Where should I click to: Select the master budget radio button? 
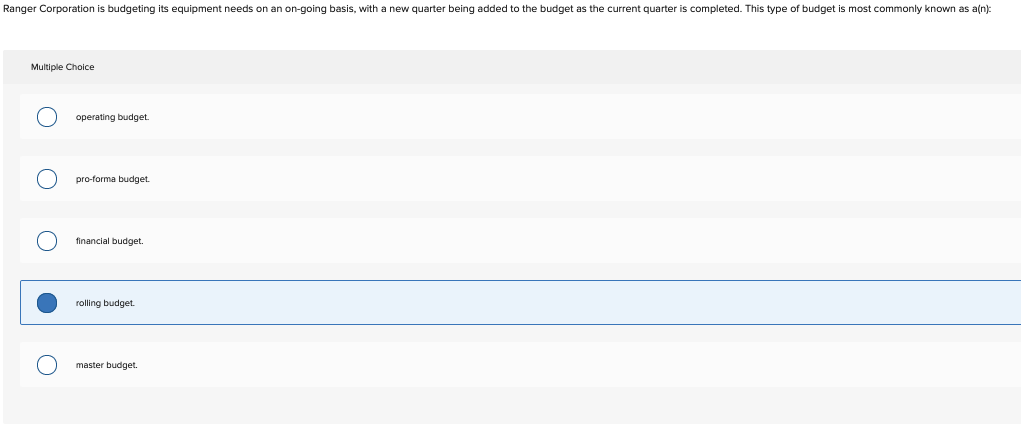point(47,365)
